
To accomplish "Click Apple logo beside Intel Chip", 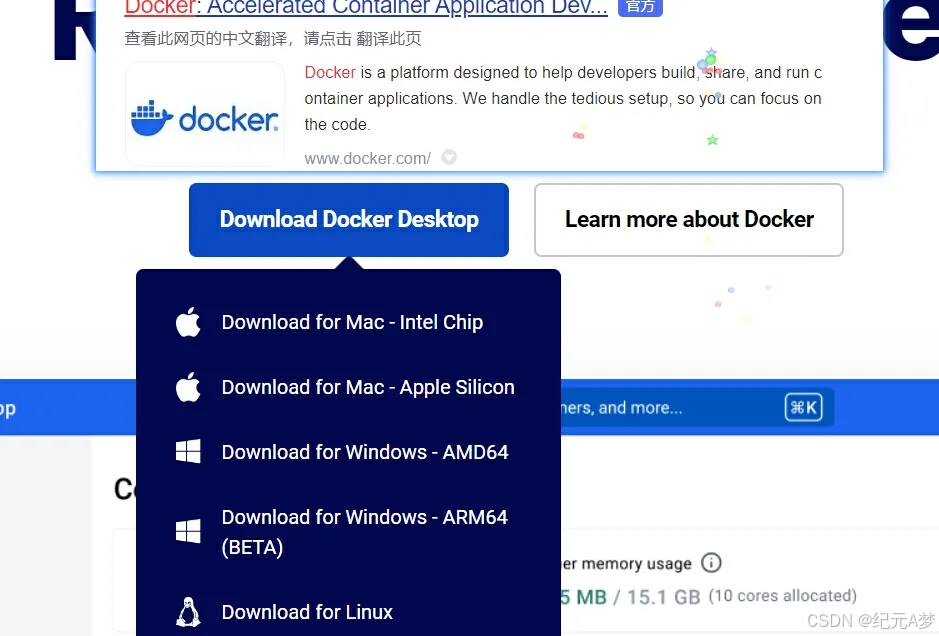I will point(188,322).
